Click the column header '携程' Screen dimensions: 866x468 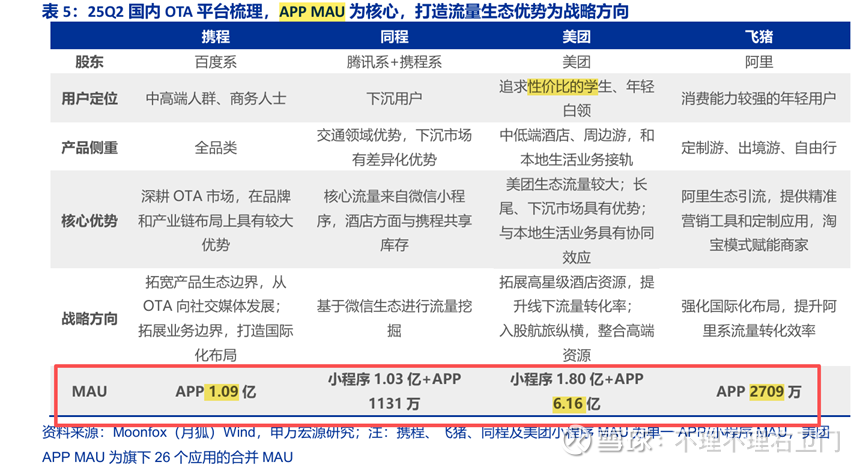[215, 36]
